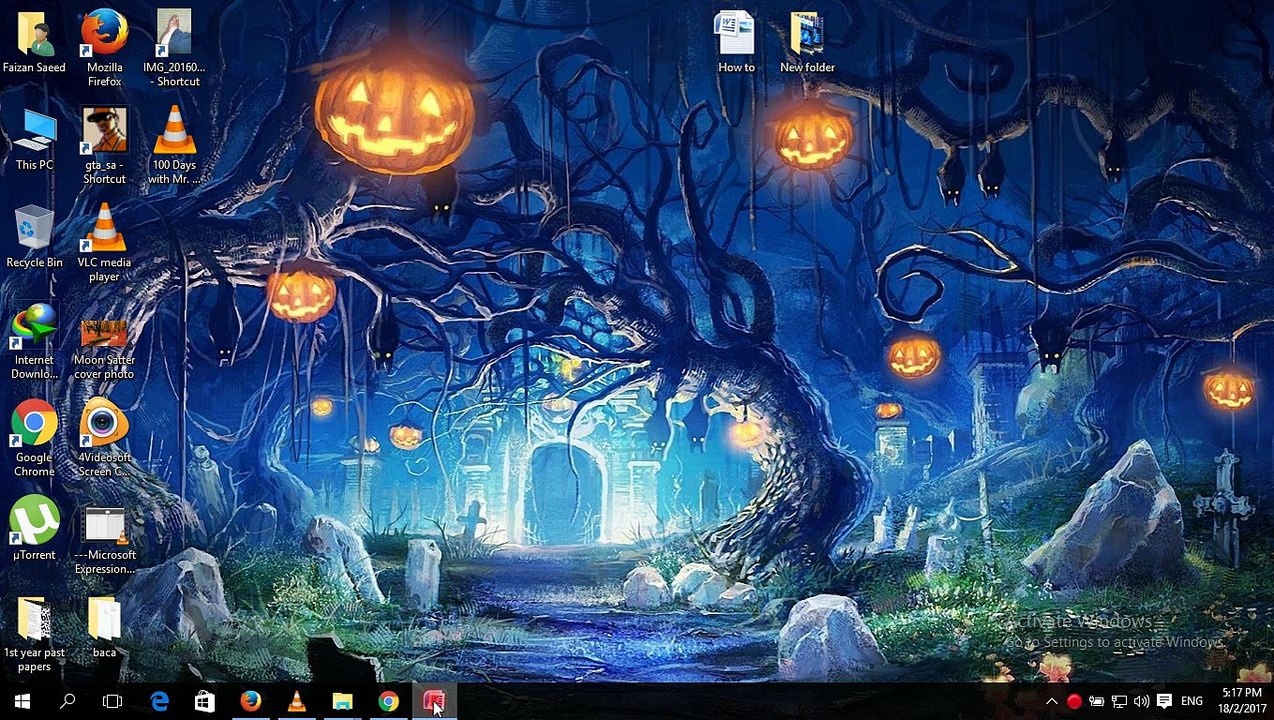1274x720 pixels.
Task: Open the Action Center notifications
Action: point(1164,702)
